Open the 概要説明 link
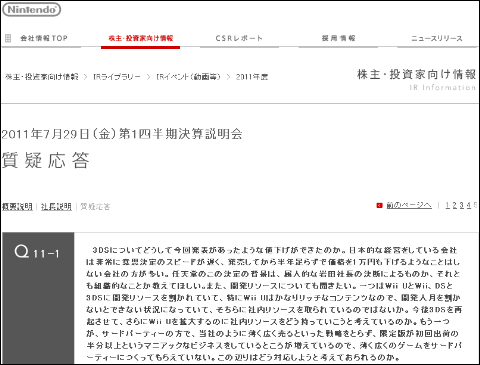480x365 pixels. point(17,207)
